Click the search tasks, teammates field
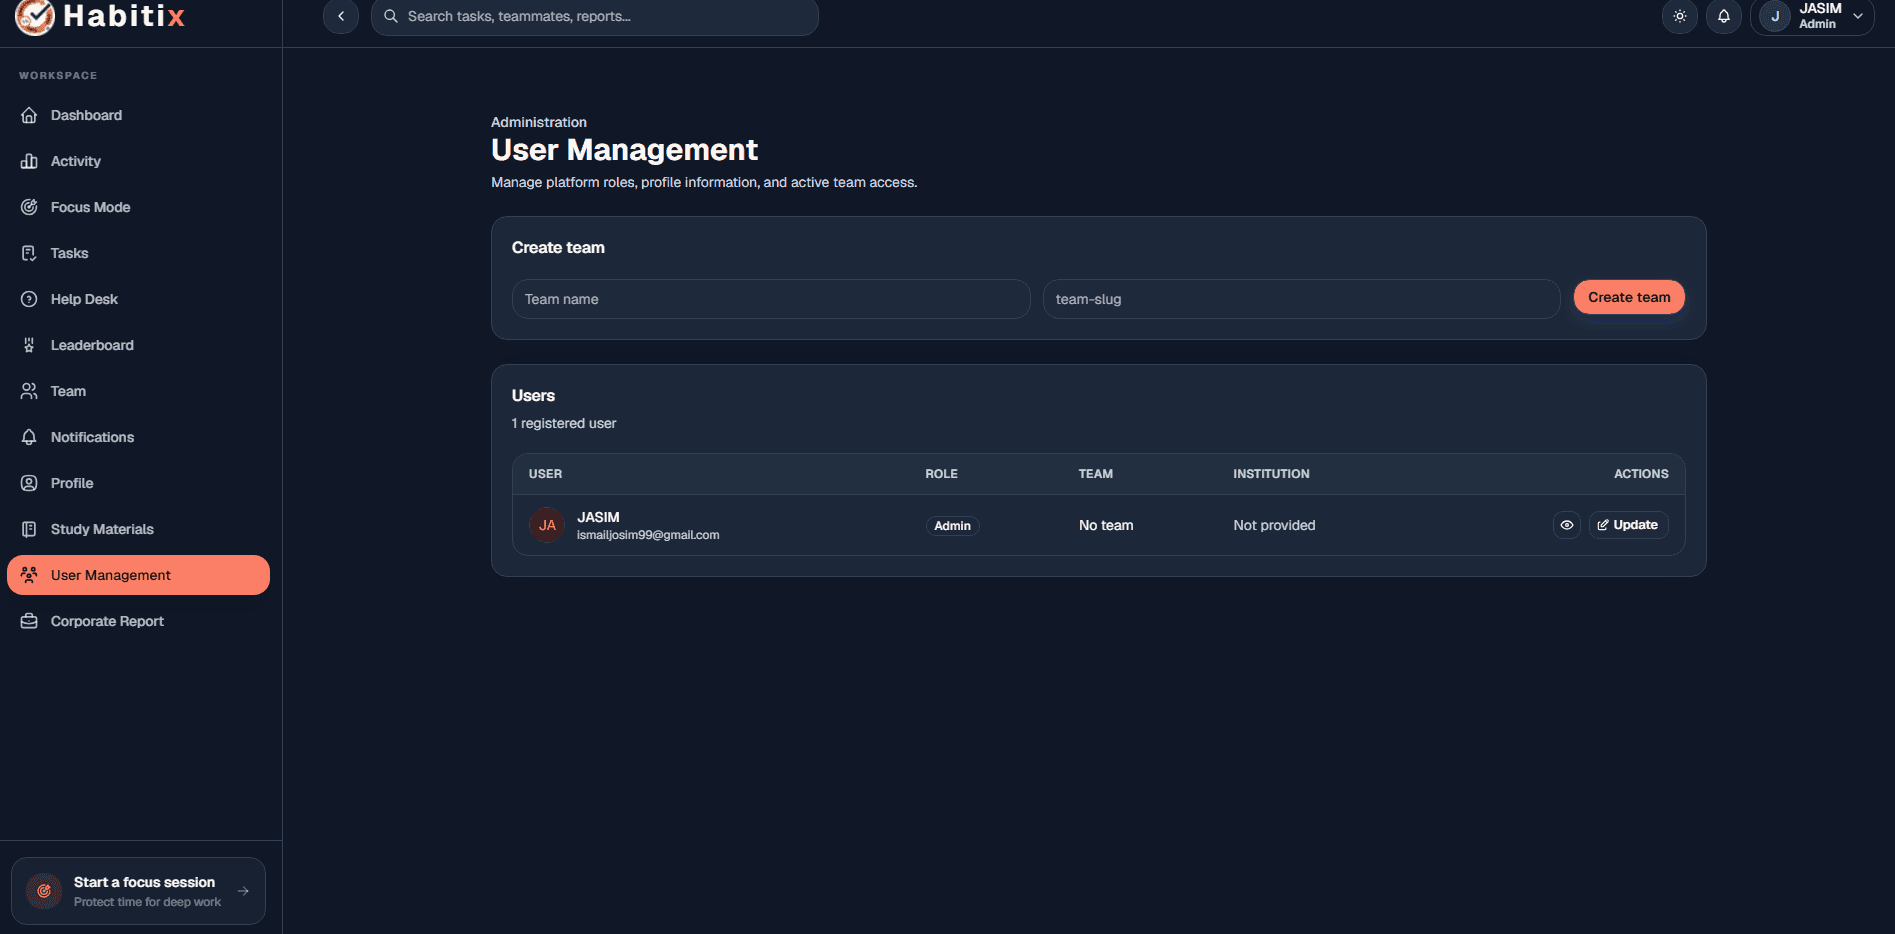Image resolution: width=1895 pixels, height=934 pixels. 595,16
